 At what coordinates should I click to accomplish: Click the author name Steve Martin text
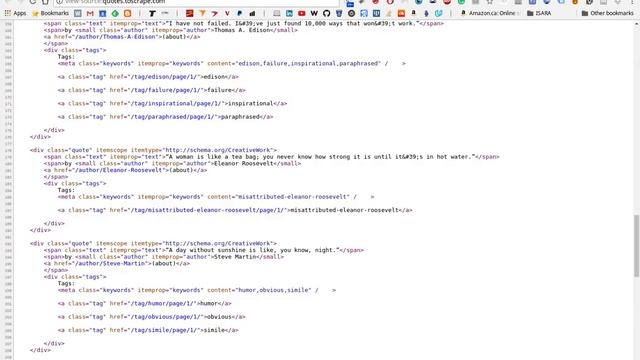(235, 257)
